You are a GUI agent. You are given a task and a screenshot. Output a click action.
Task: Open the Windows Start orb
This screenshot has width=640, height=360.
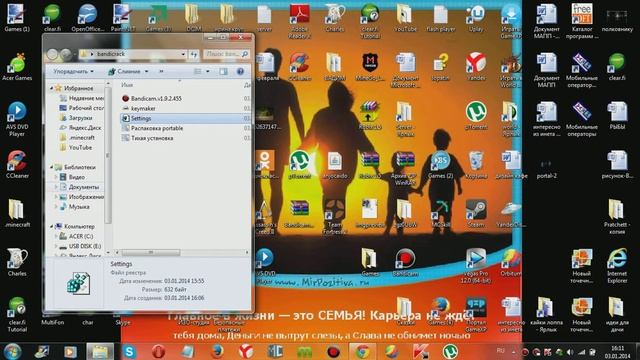click(12, 351)
